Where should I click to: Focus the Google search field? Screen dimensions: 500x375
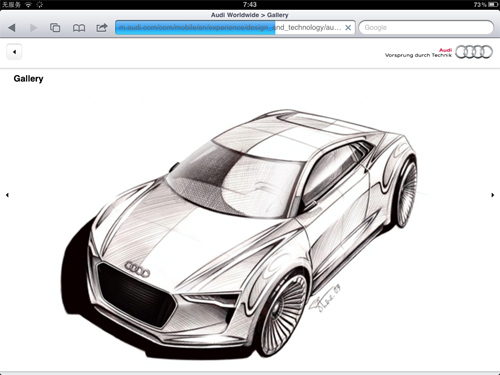point(426,27)
